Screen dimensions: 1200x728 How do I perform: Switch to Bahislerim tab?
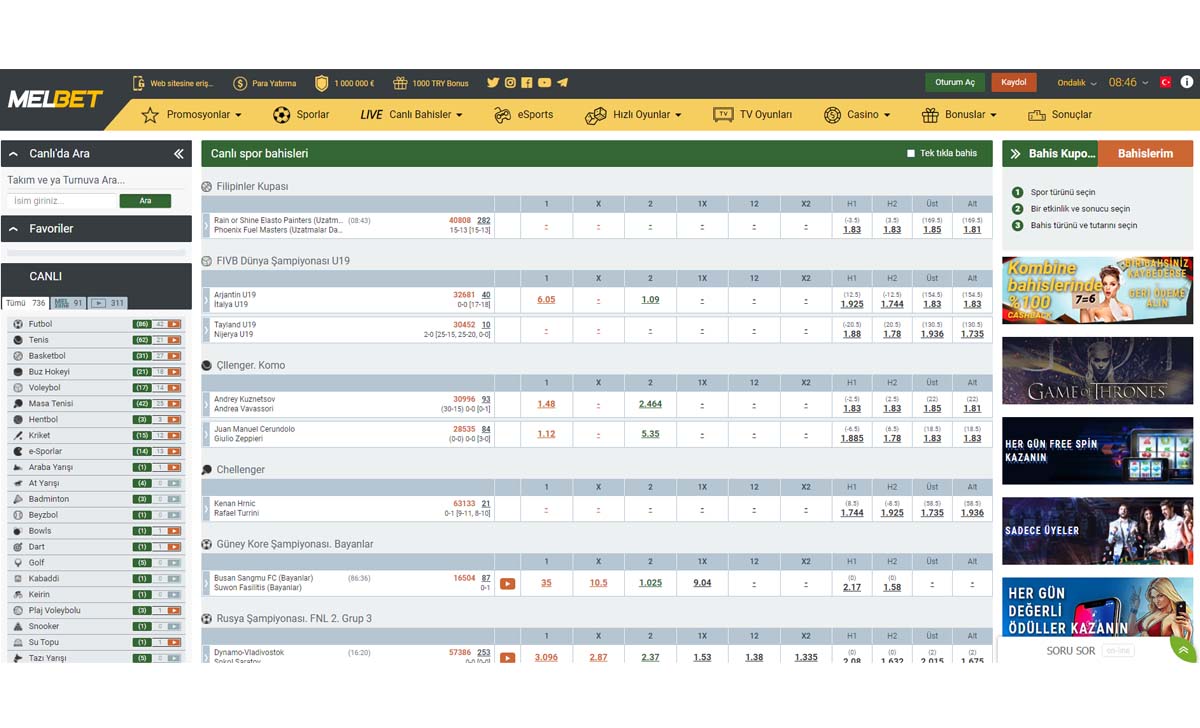[x=1145, y=154]
